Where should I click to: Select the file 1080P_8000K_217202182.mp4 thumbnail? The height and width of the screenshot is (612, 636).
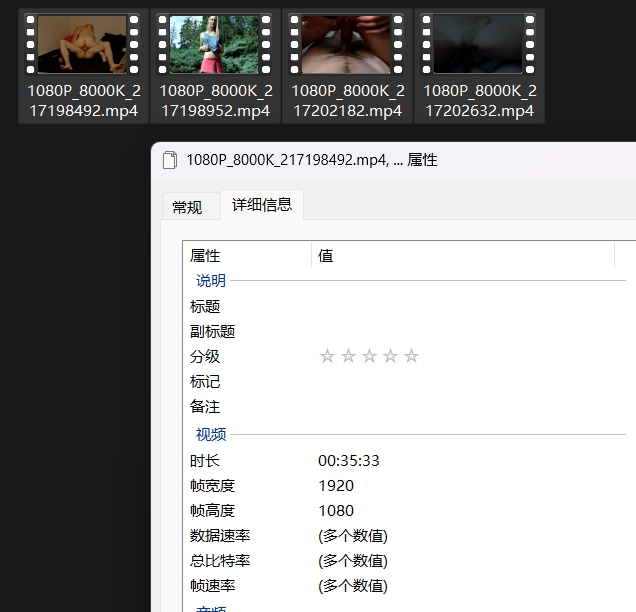pos(346,44)
